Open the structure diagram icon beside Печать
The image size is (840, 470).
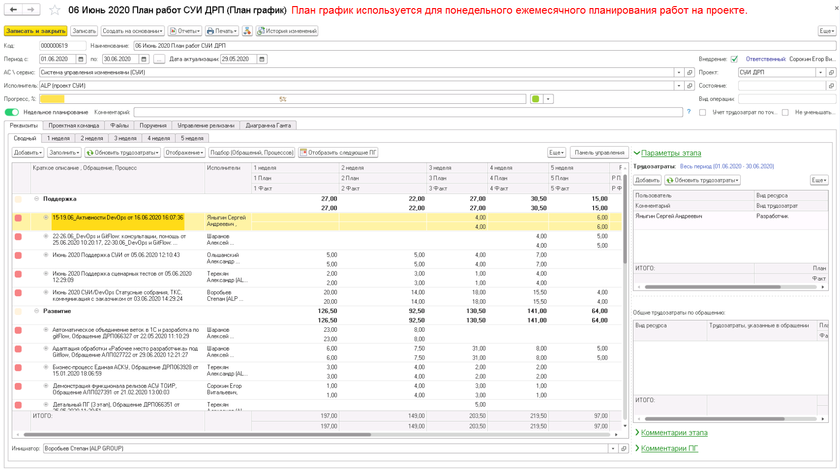pyautogui.click(x=247, y=31)
